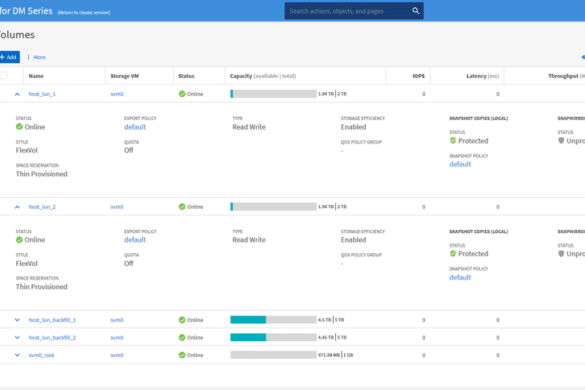Sort by the Capacity column header
The width and height of the screenshot is (585, 390).
[x=263, y=76]
